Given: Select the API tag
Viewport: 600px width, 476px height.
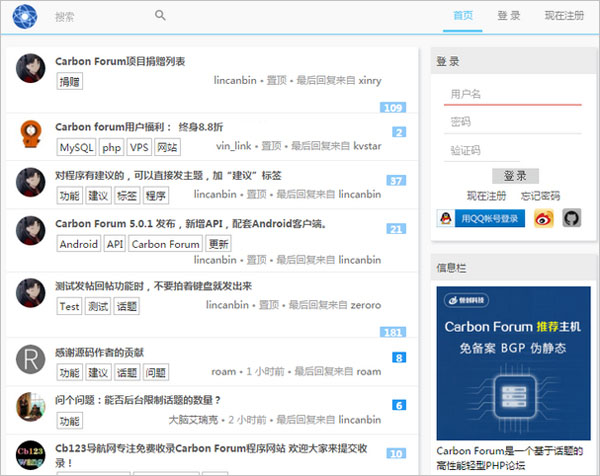Looking at the screenshot, I should (x=114, y=244).
